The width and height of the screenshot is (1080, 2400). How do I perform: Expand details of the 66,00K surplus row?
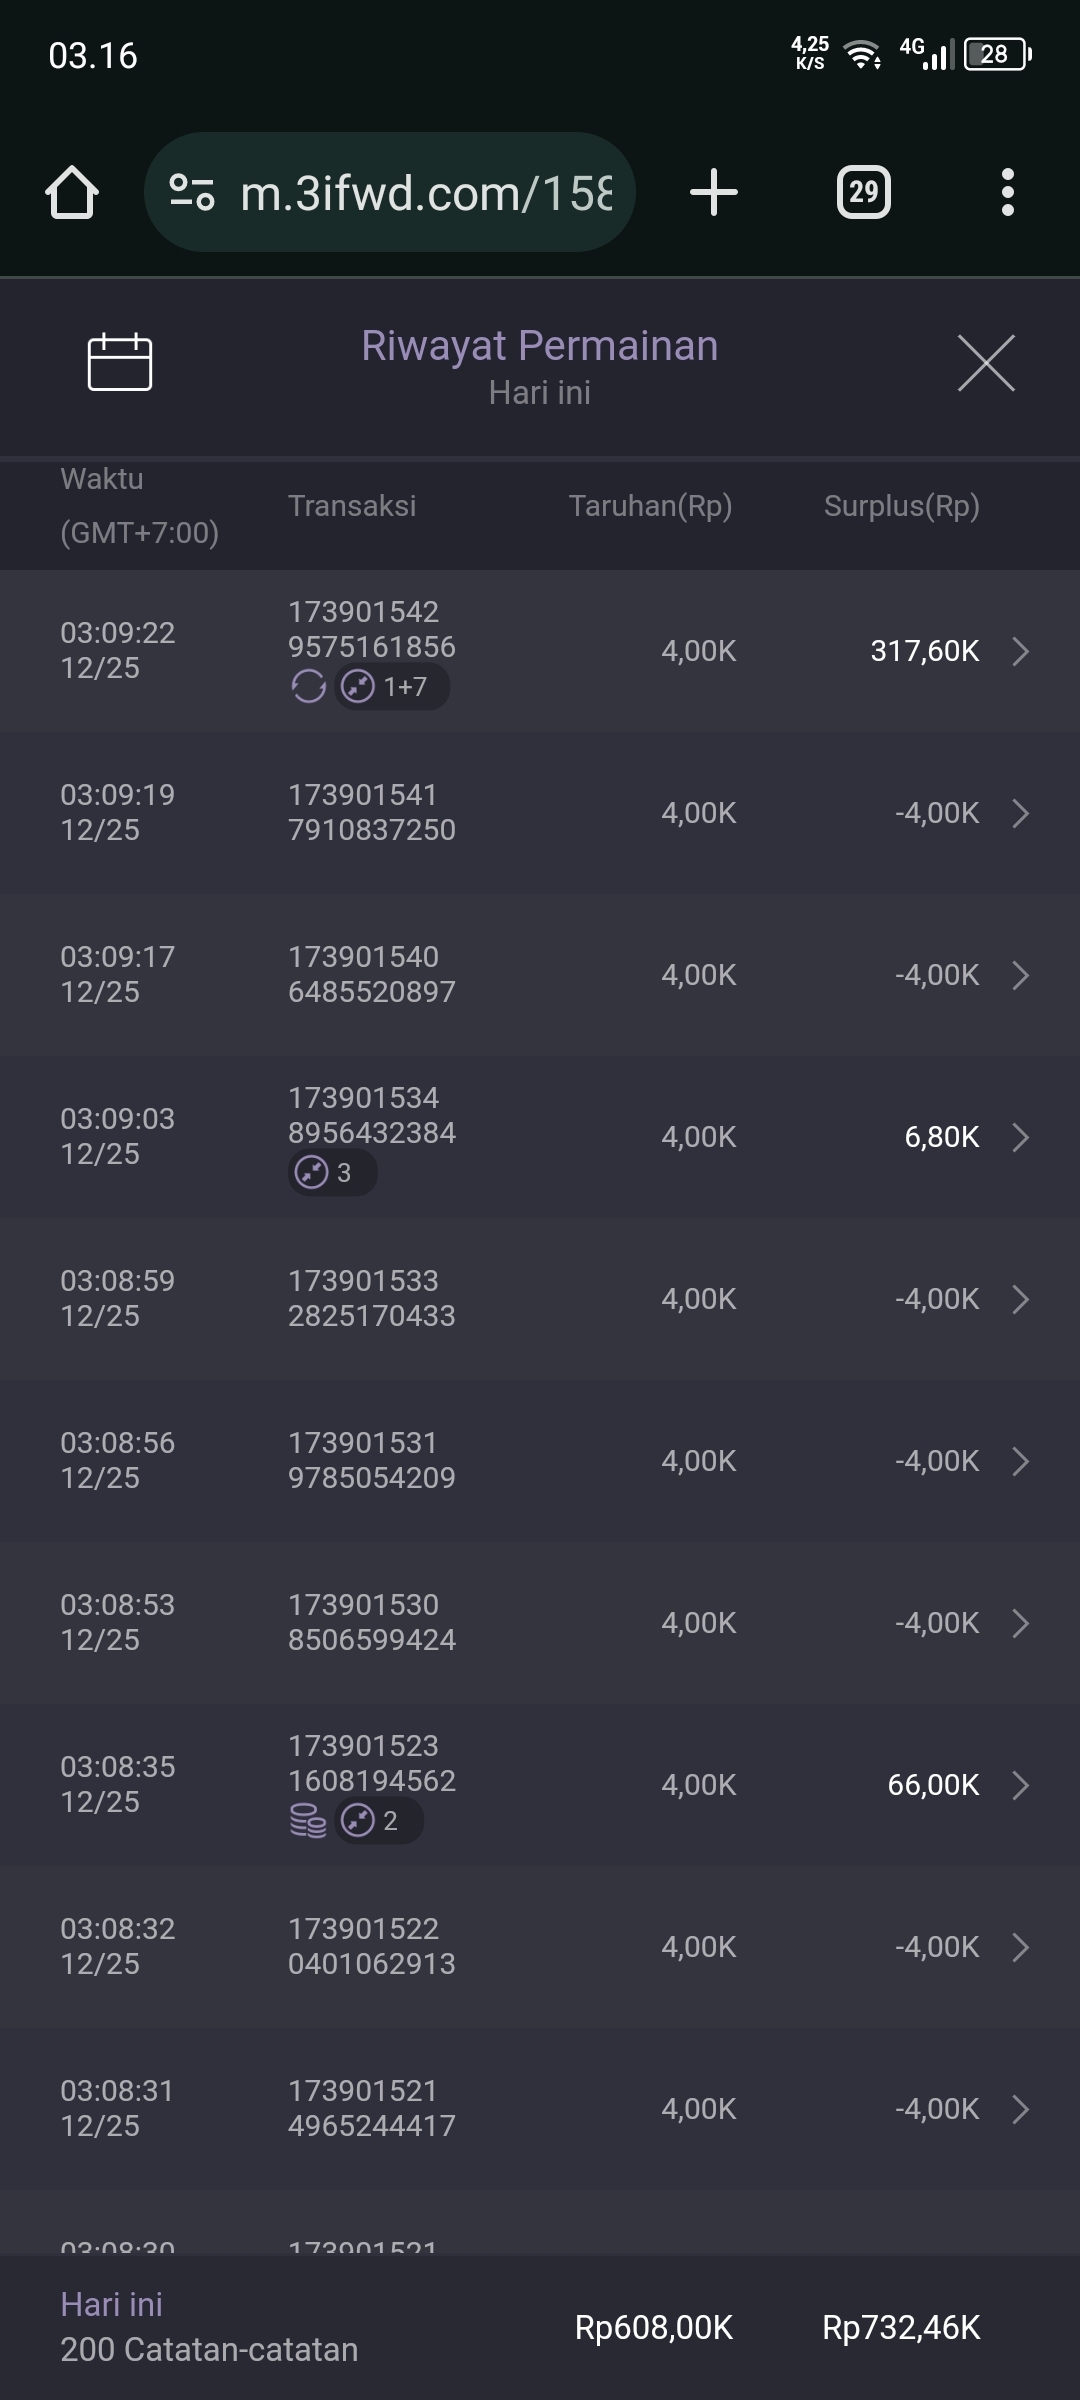coord(1020,1785)
